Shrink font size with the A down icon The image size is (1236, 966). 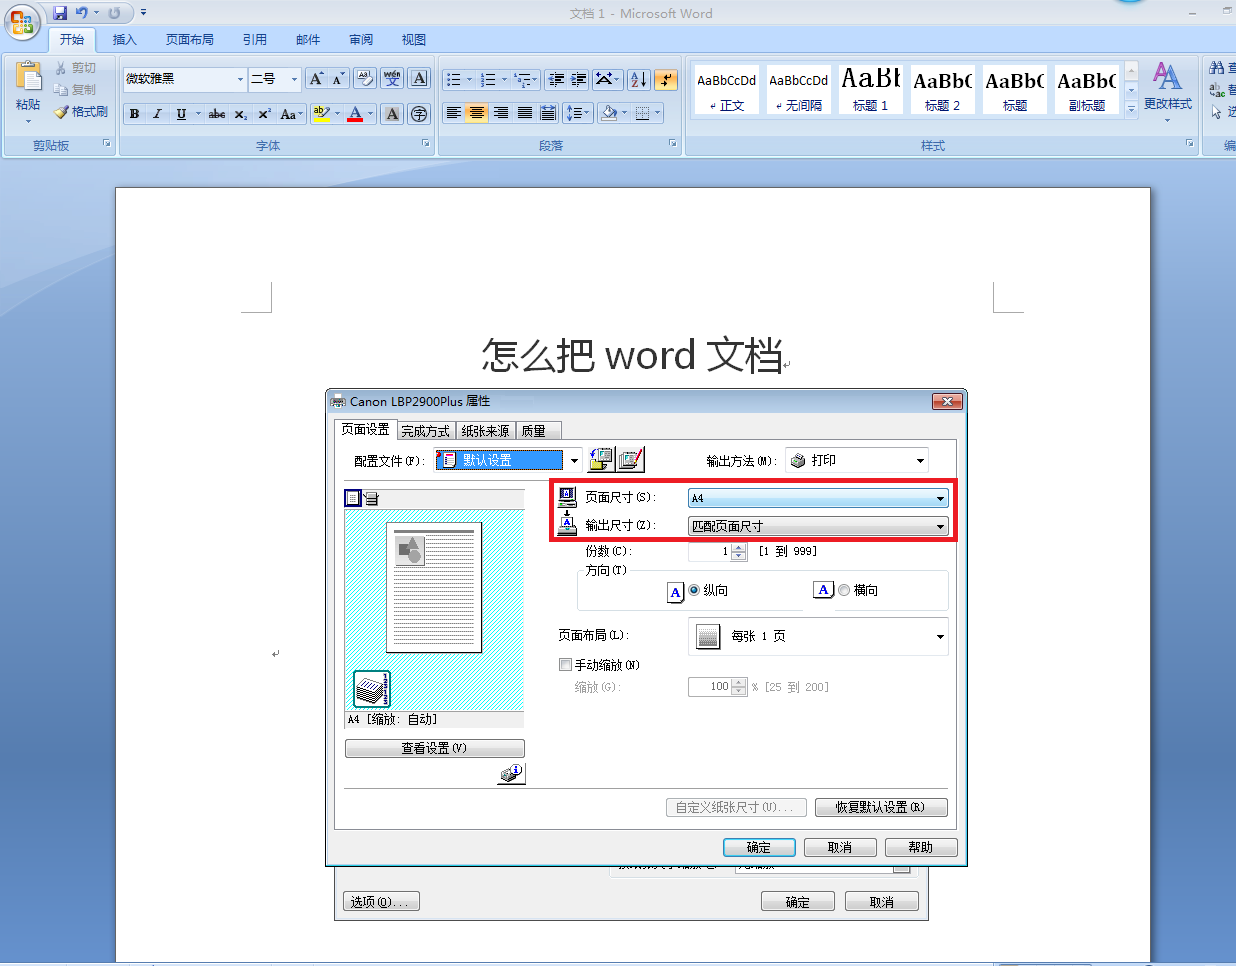(338, 79)
